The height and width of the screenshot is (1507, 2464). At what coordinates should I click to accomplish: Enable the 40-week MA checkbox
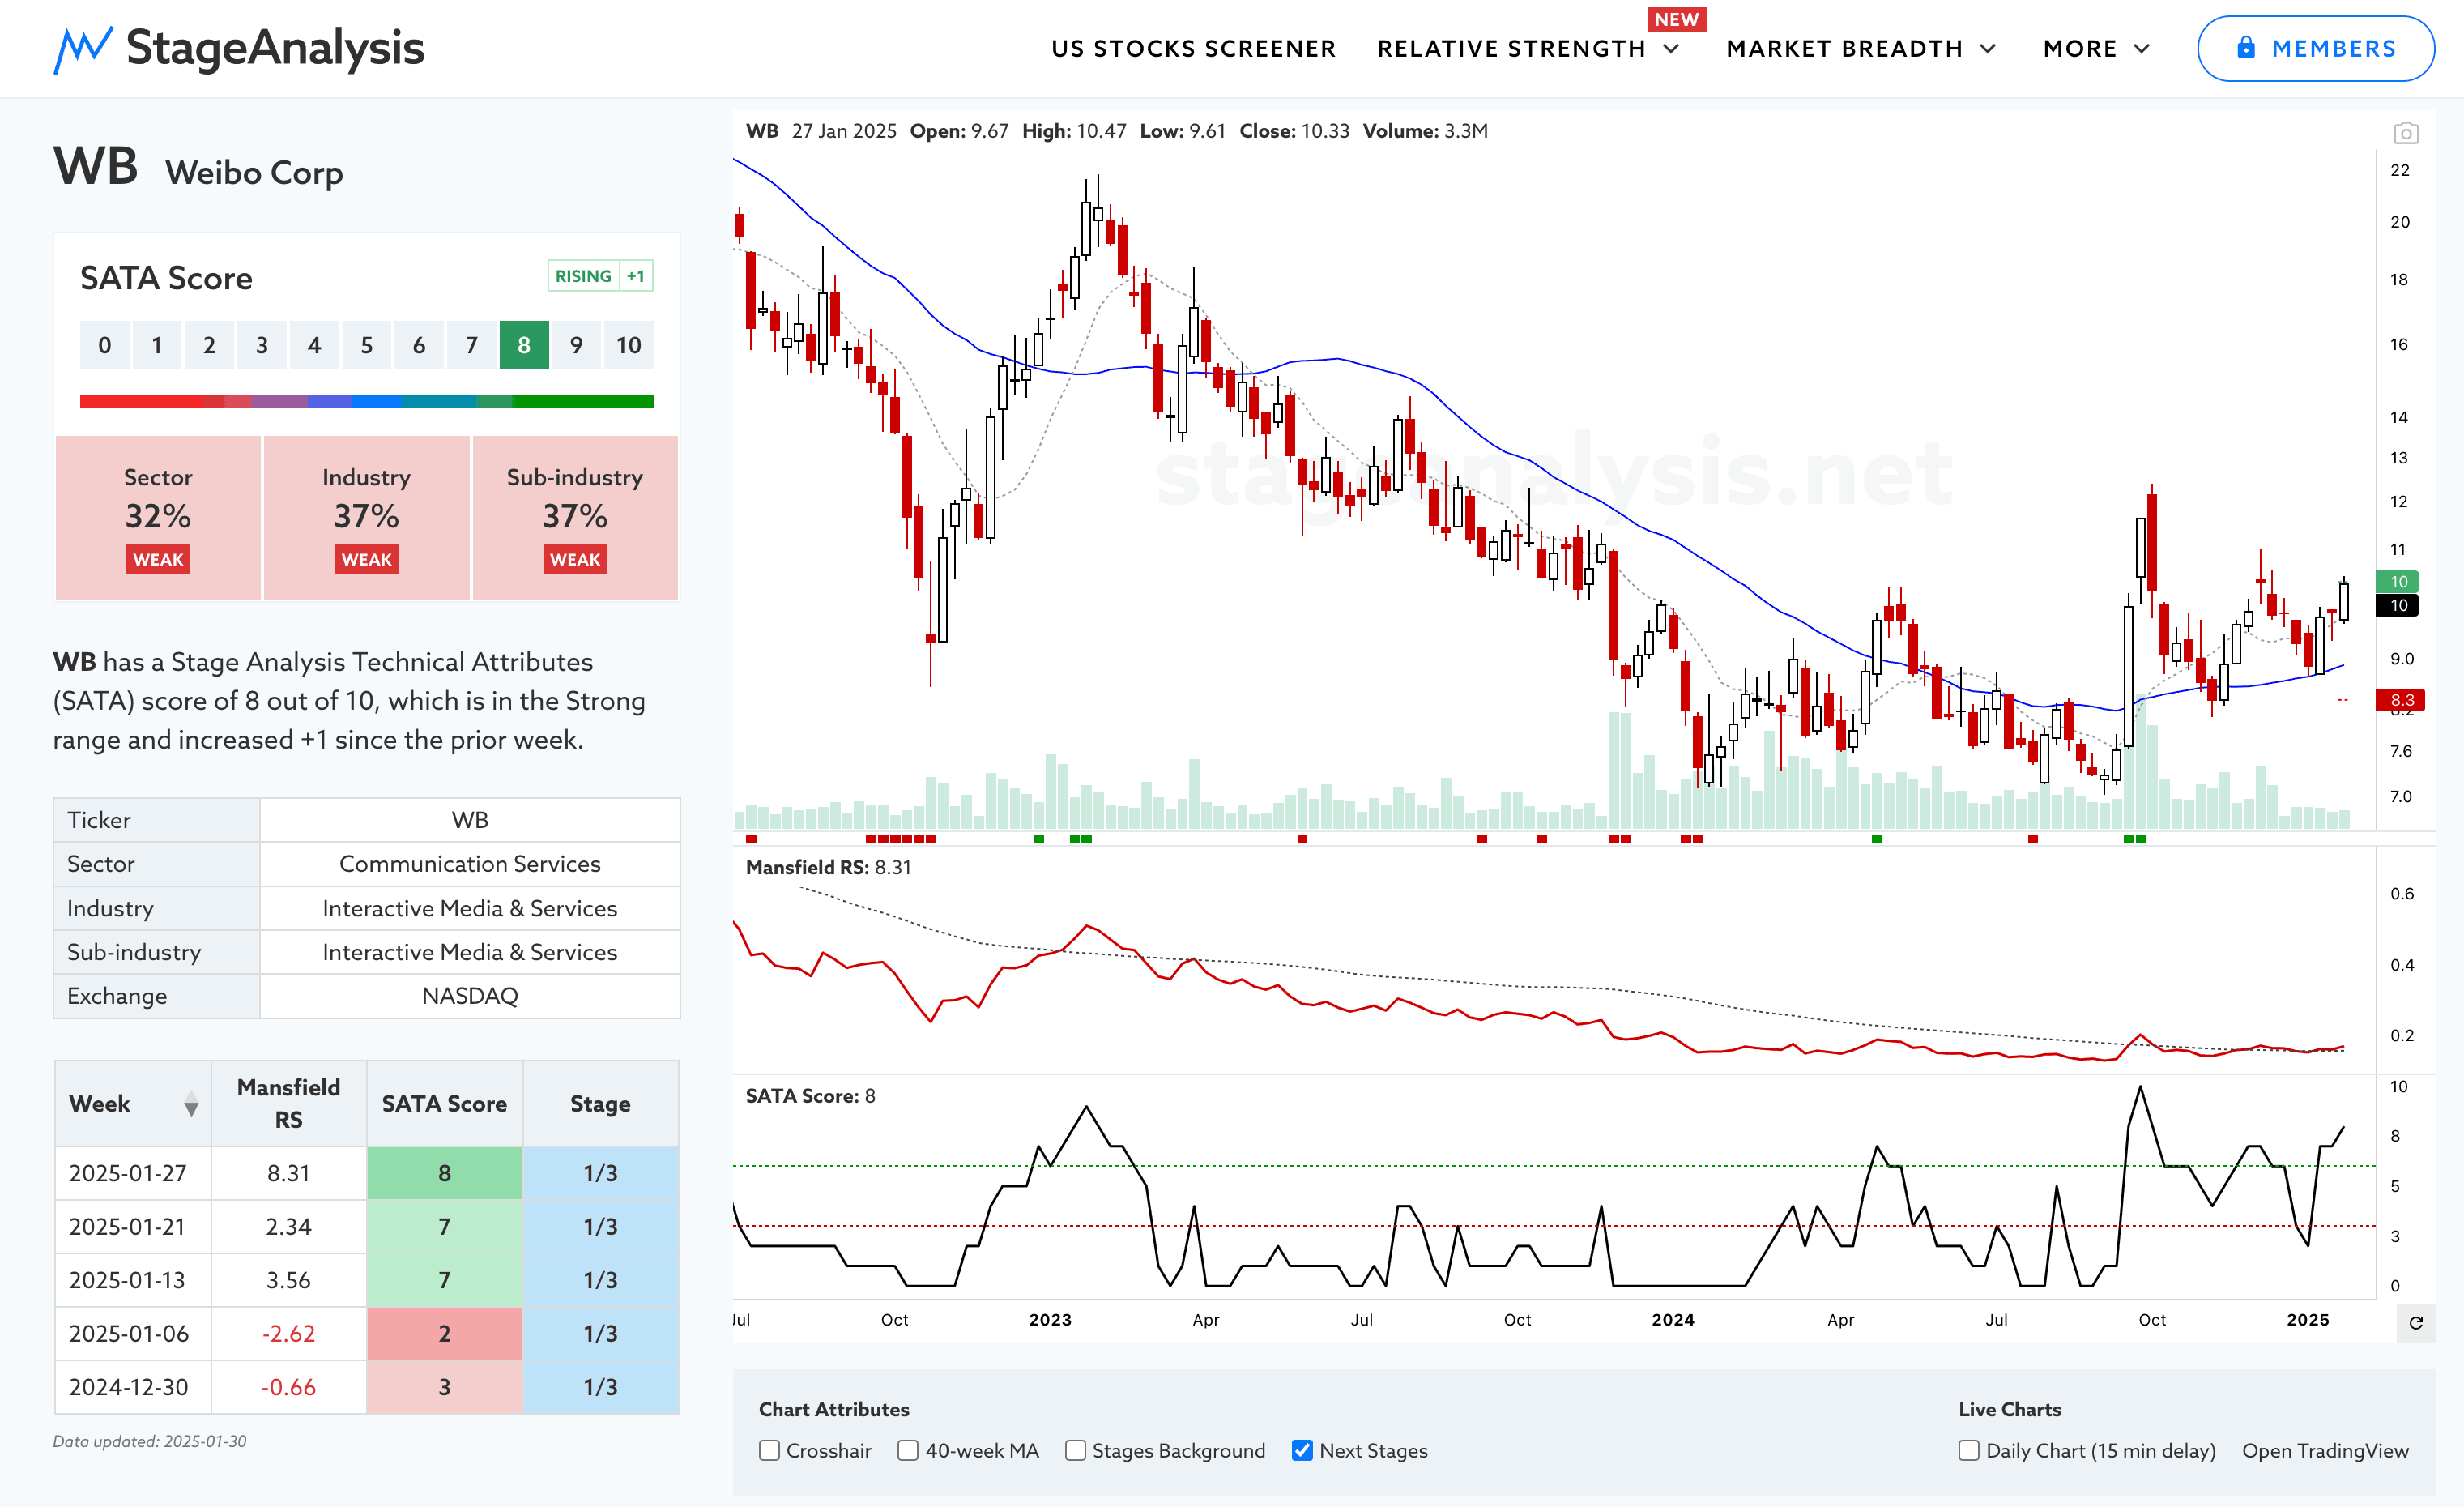(x=907, y=1450)
